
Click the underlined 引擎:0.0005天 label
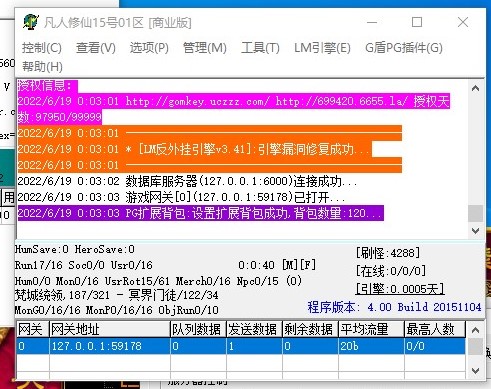pyautogui.click(x=400, y=289)
